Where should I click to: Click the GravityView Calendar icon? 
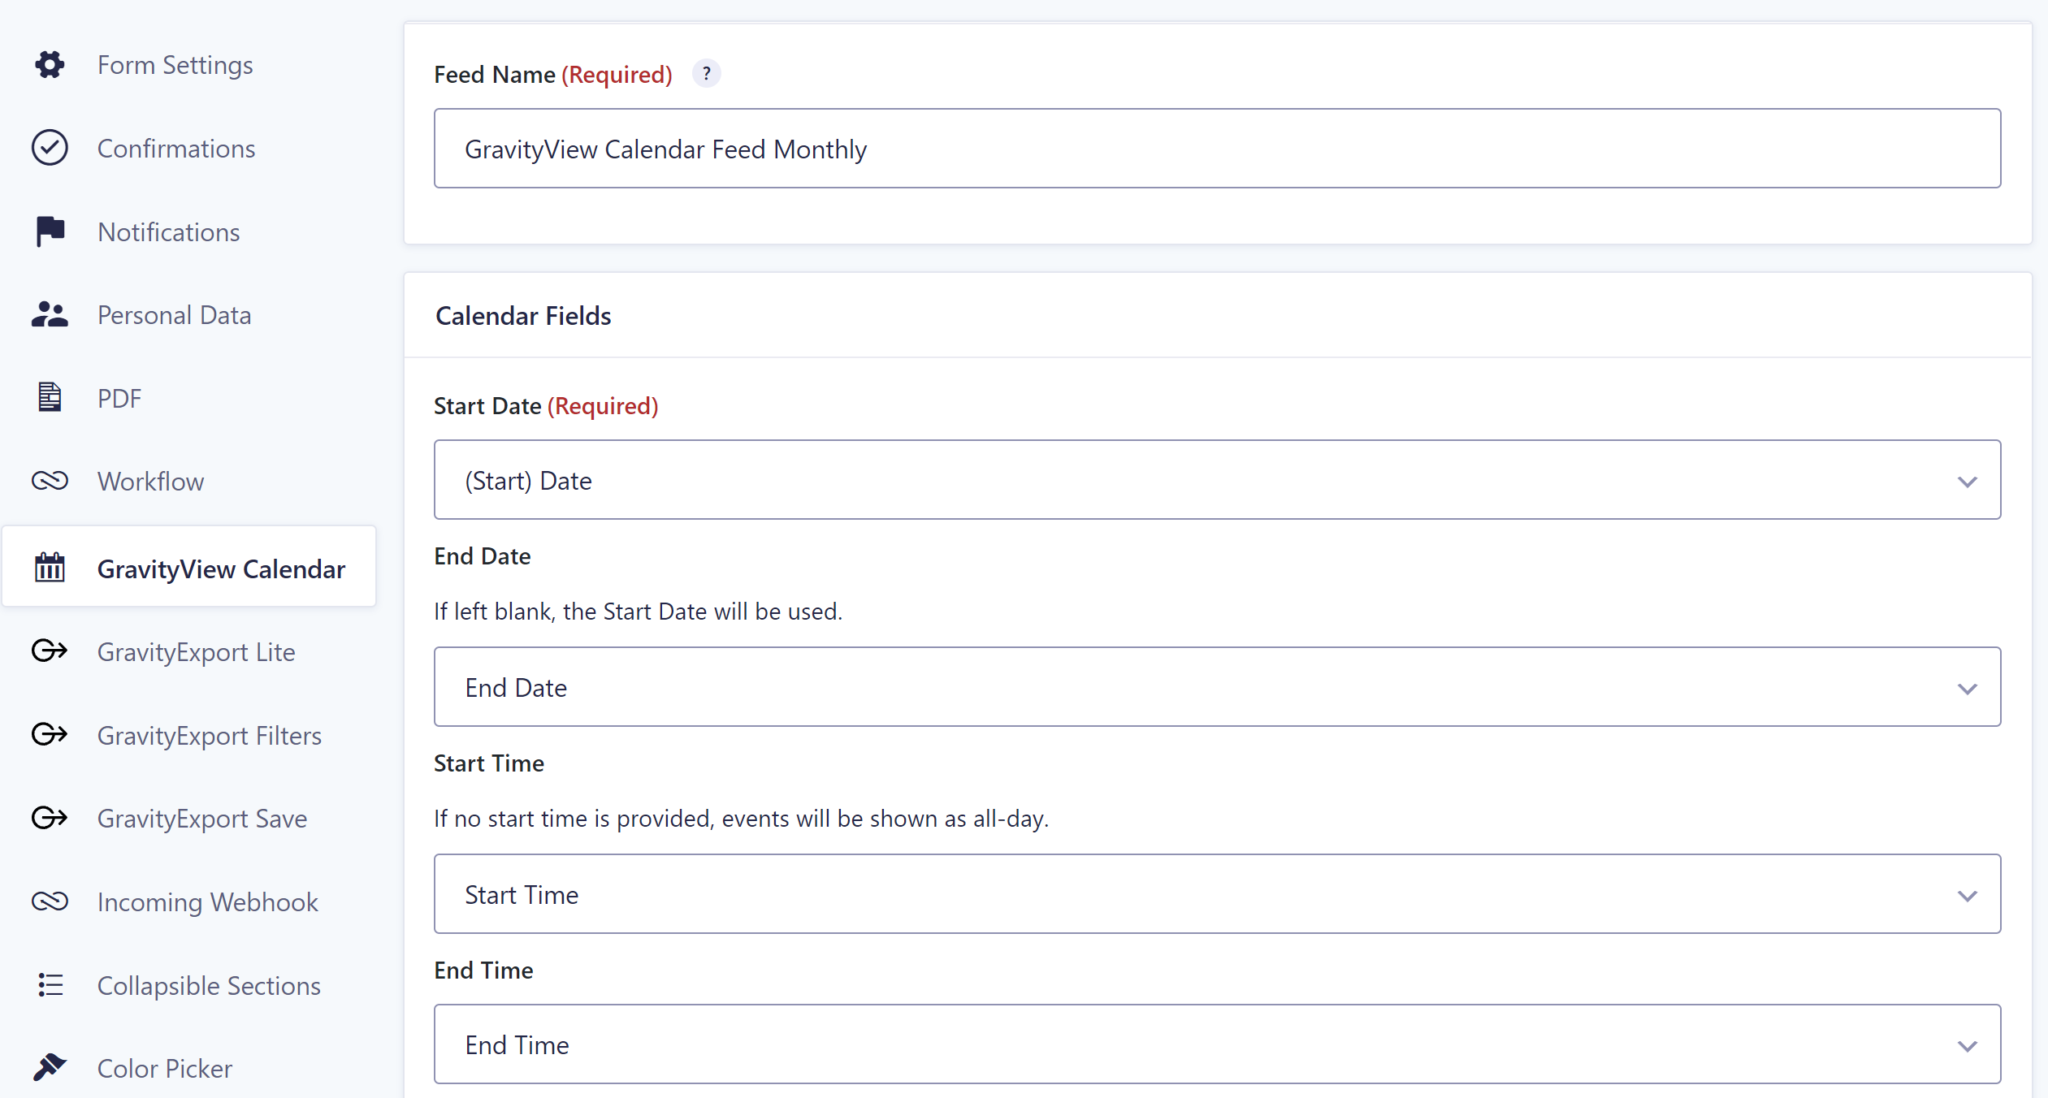[49, 568]
